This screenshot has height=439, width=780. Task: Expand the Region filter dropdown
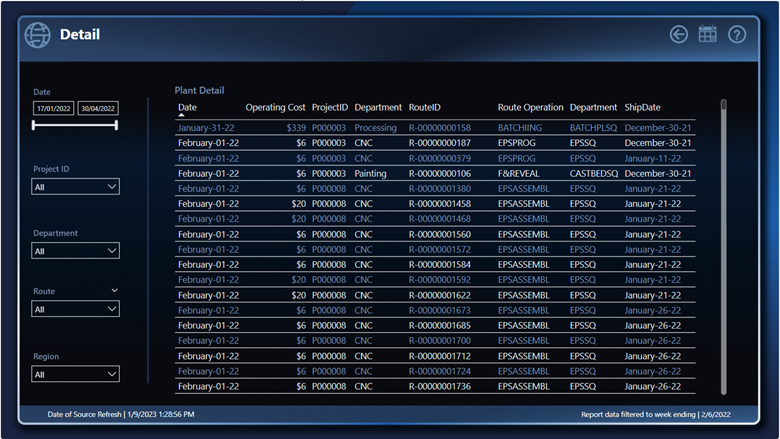click(x=75, y=374)
